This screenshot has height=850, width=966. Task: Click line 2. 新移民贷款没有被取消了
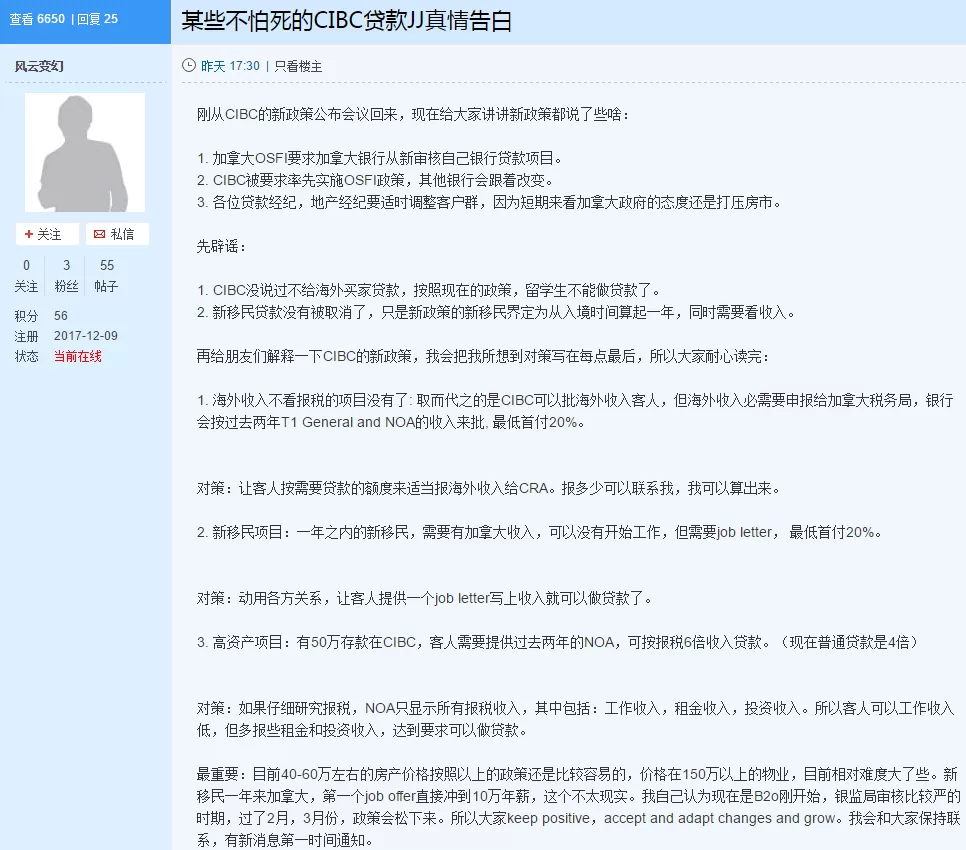tap(497, 312)
